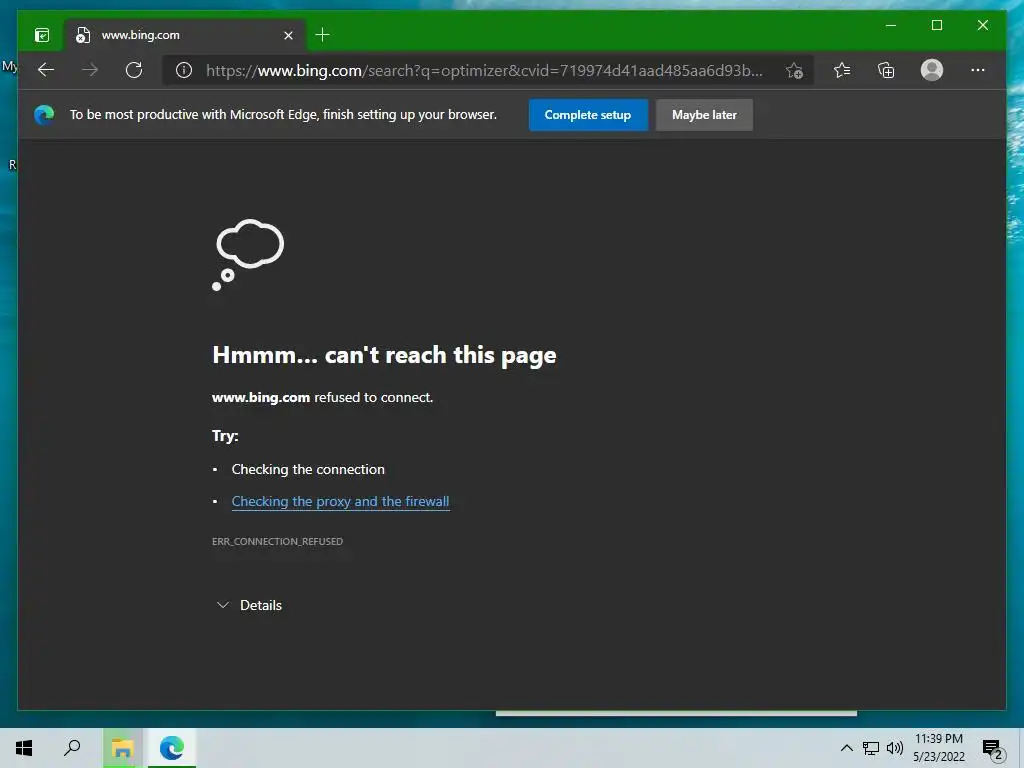Screen dimensions: 1024x768
Task: Open the tab actions menu icon
Action: pyautogui.click(x=42, y=35)
